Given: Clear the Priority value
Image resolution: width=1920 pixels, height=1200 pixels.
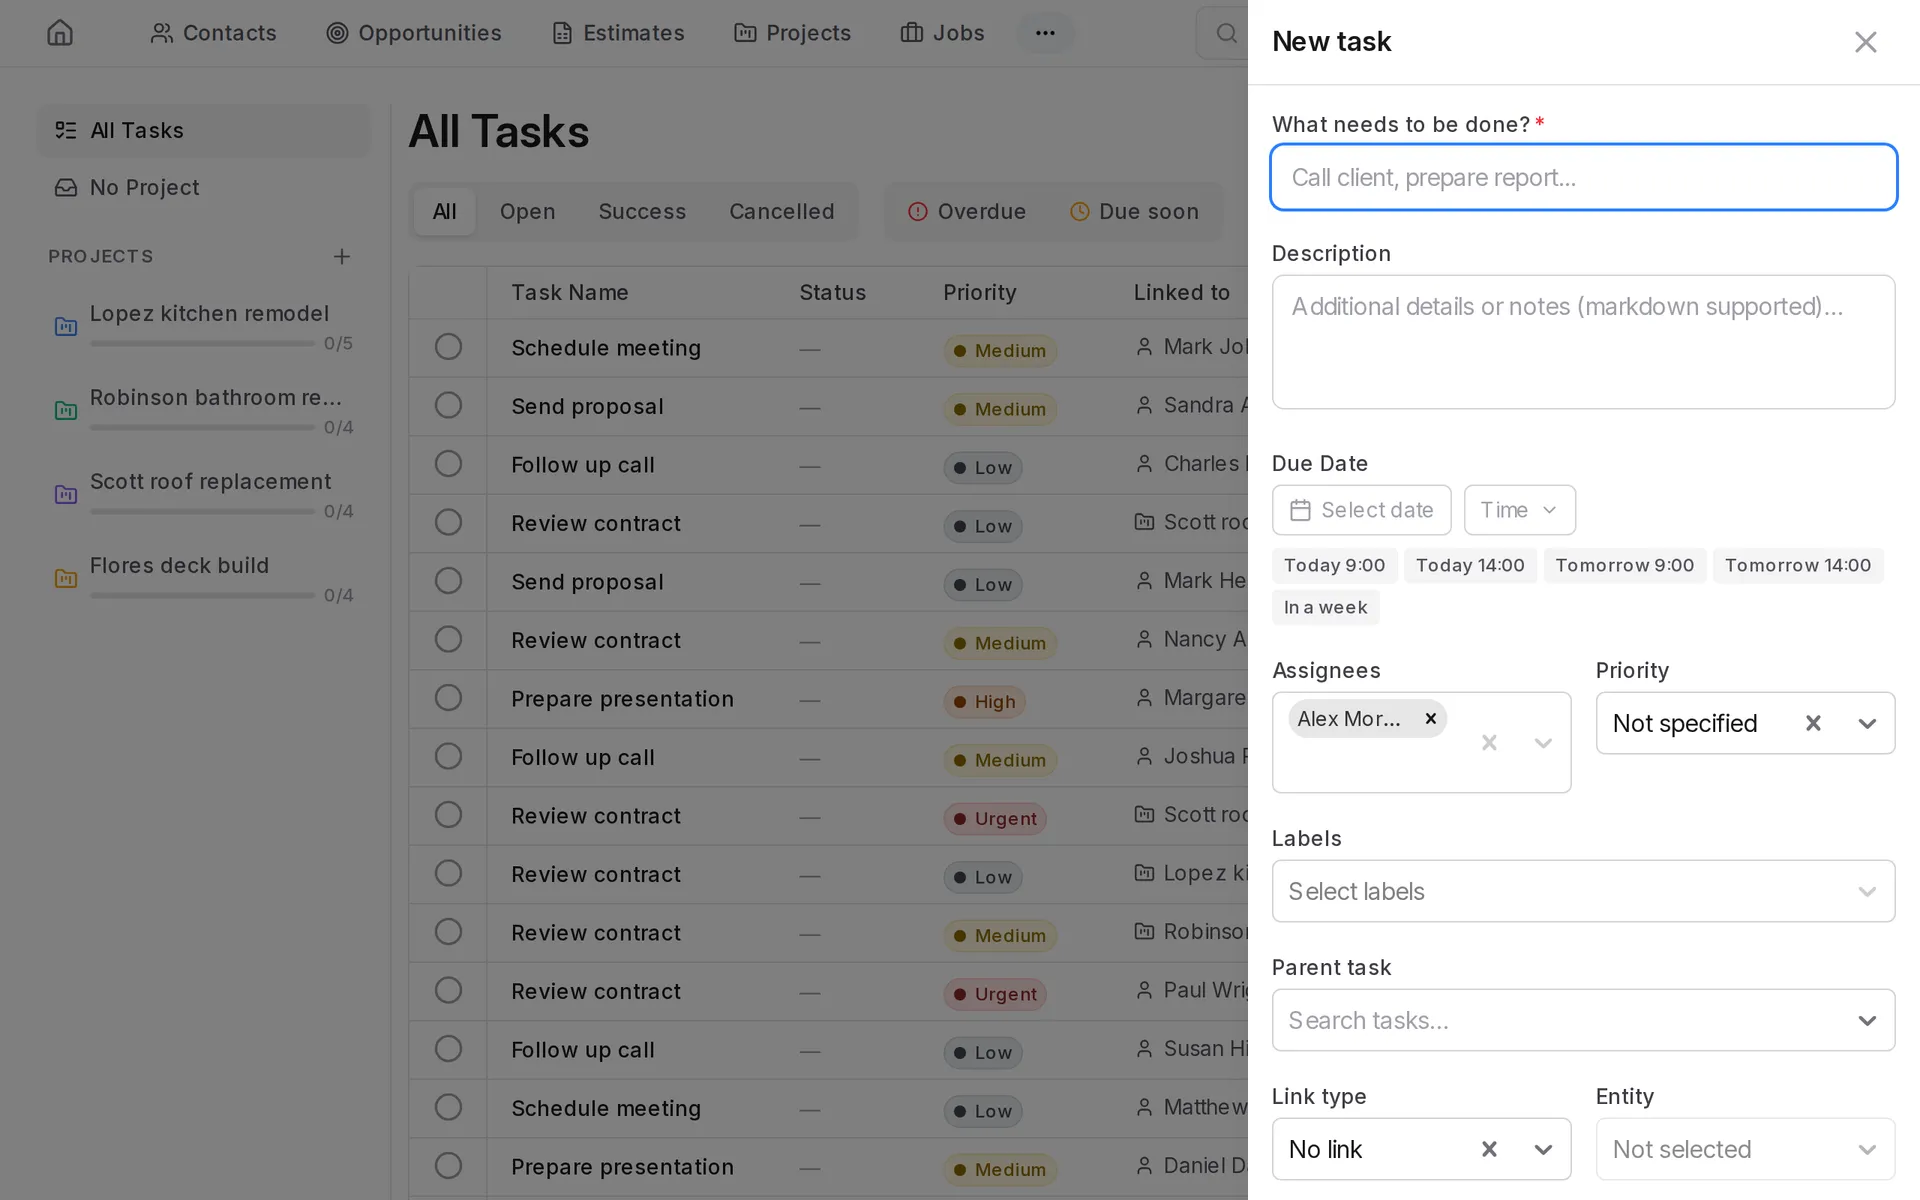Looking at the screenshot, I should point(1813,723).
